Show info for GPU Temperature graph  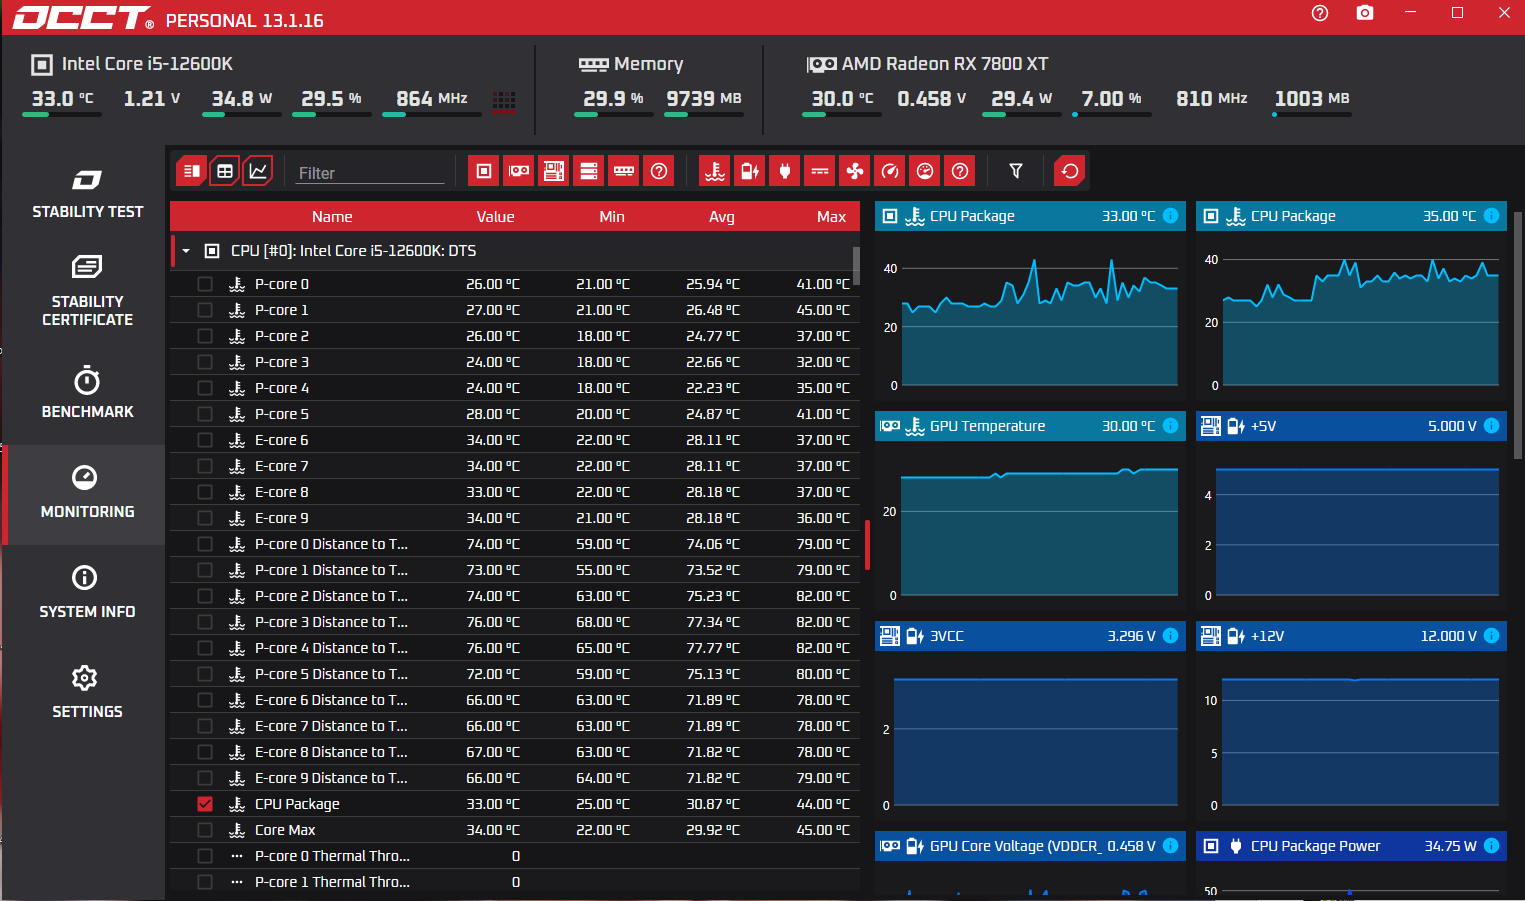tap(1171, 426)
